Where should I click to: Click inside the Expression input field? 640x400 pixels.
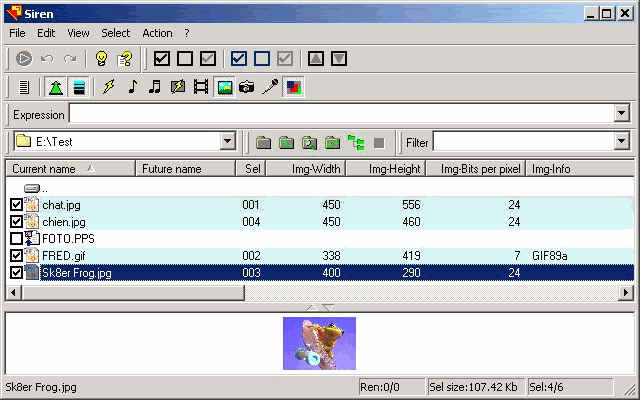[x=342, y=113]
